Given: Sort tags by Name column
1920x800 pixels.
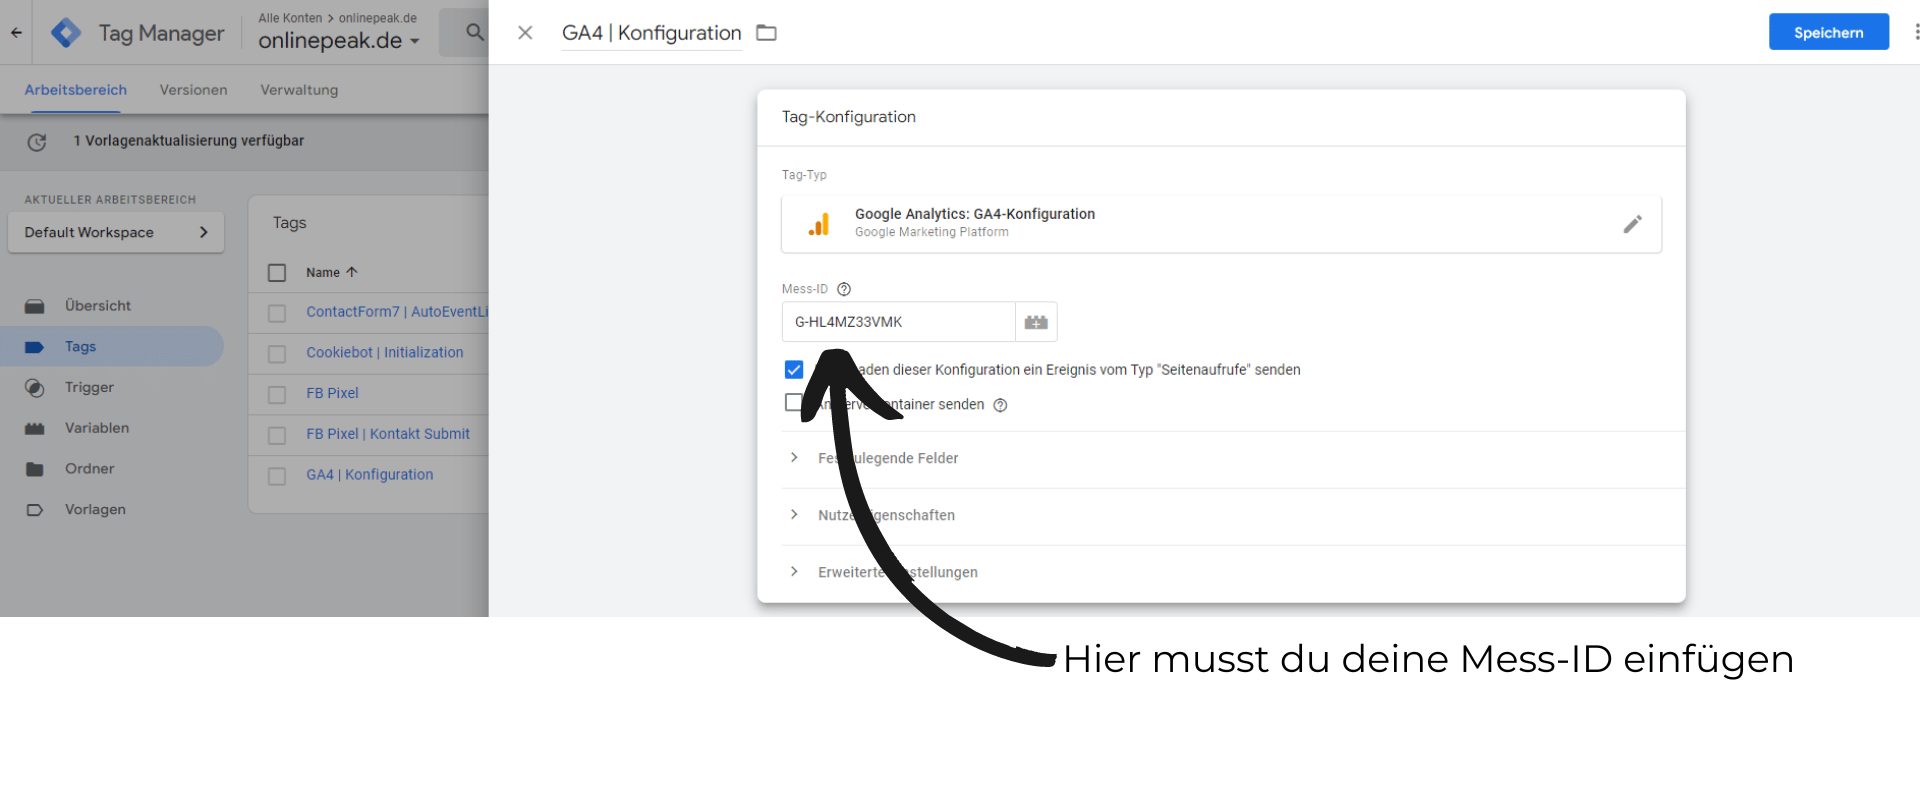Looking at the screenshot, I should click(332, 272).
